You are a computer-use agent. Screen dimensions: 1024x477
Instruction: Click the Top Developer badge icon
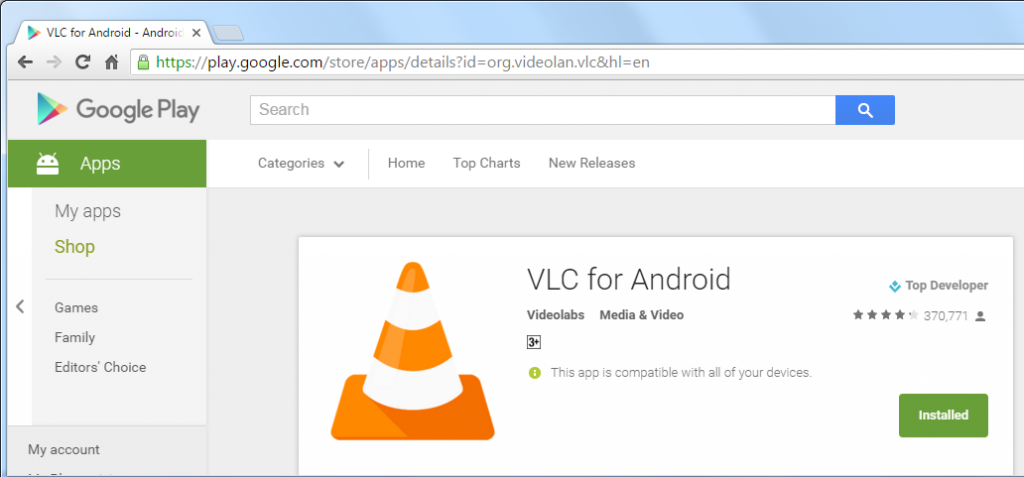[x=895, y=286]
